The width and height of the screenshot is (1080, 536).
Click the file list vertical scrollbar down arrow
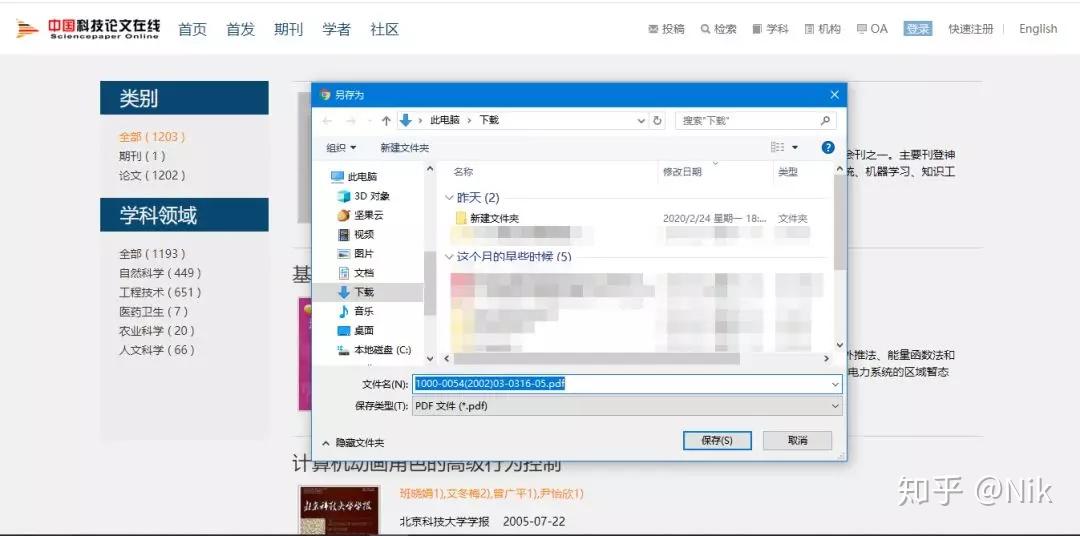pos(840,345)
